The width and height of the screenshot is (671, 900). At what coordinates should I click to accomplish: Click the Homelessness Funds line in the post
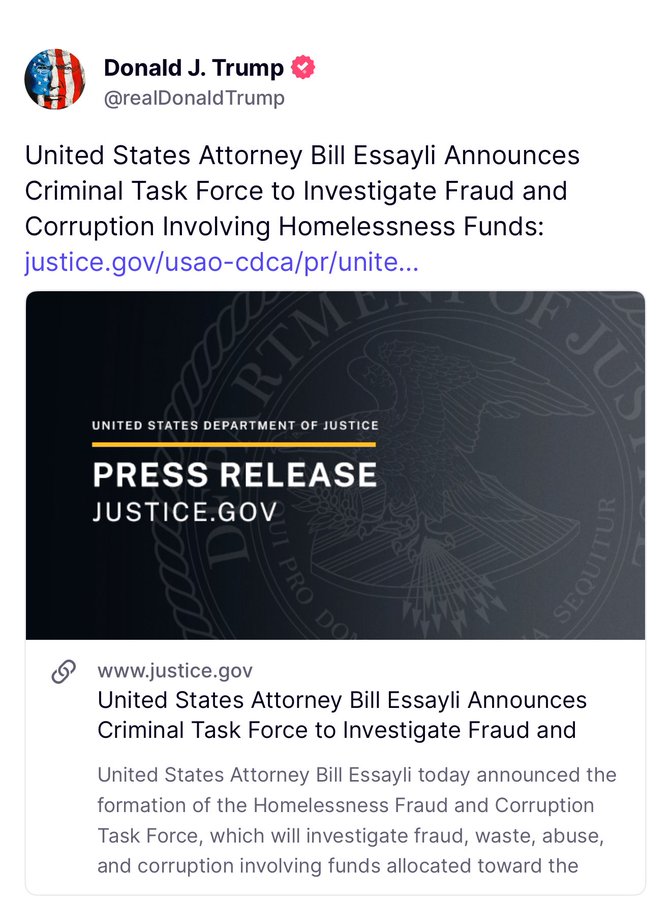click(284, 226)
